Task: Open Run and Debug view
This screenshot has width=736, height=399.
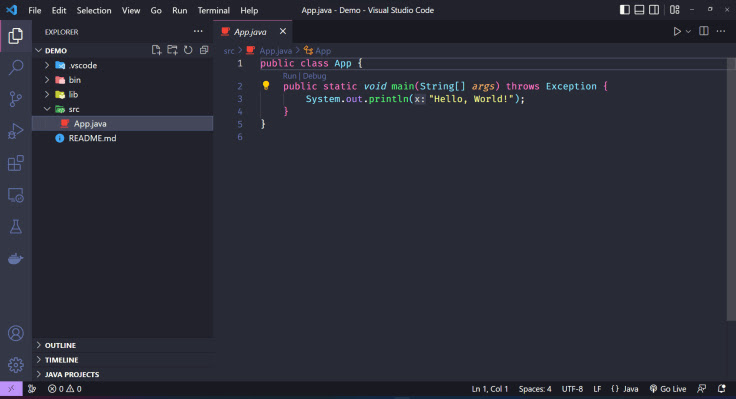Action: coord(15,131)
